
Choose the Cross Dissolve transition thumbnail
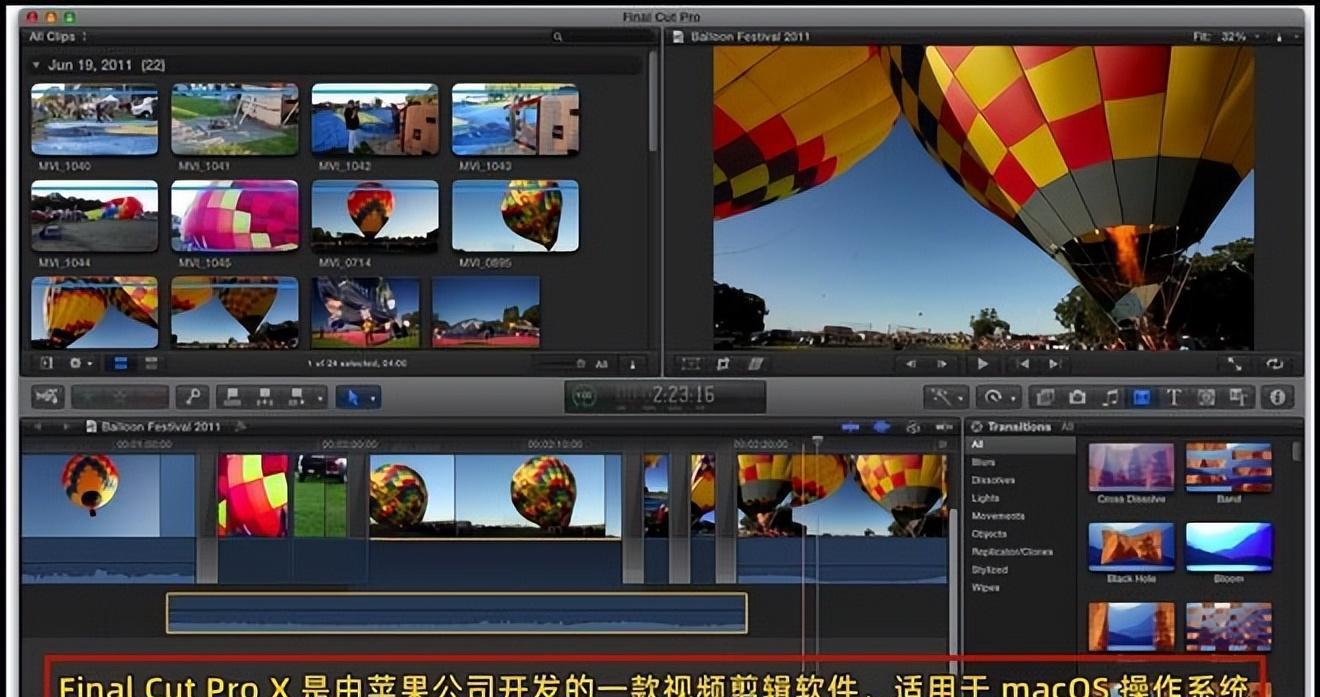1131,467
